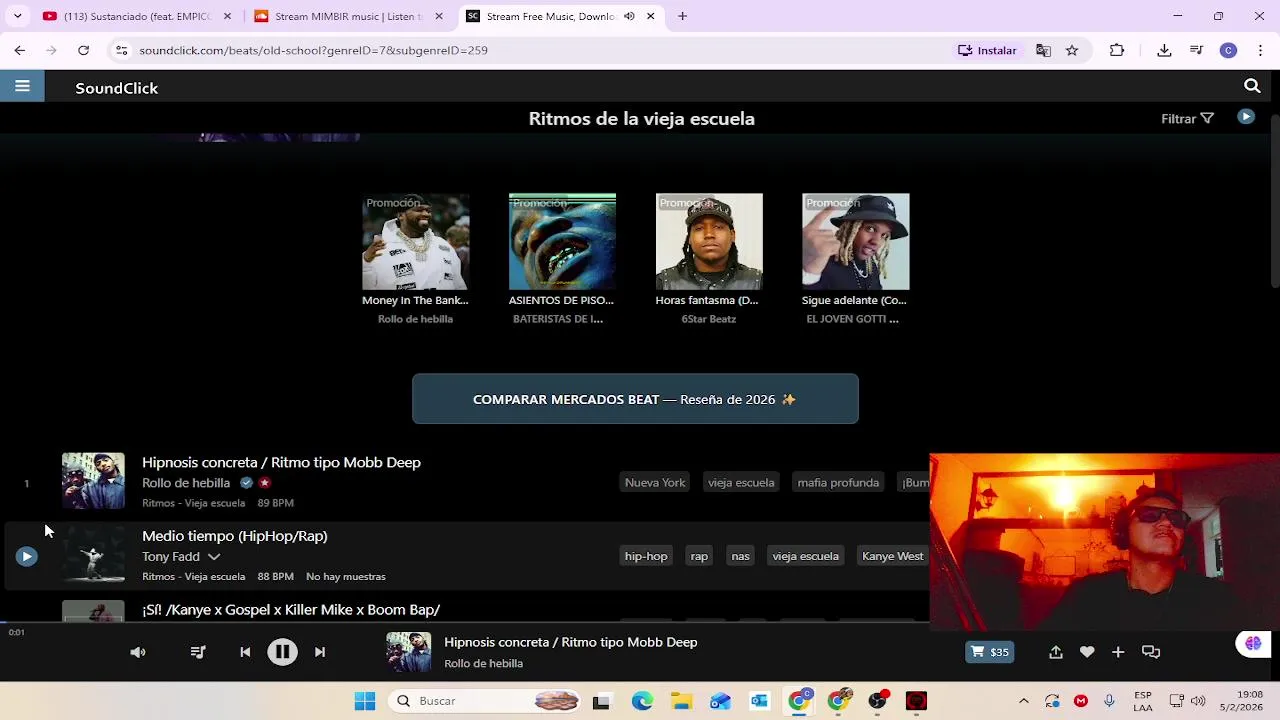
Task: Select the hip-hop tag
Action: tap(646, 556)
